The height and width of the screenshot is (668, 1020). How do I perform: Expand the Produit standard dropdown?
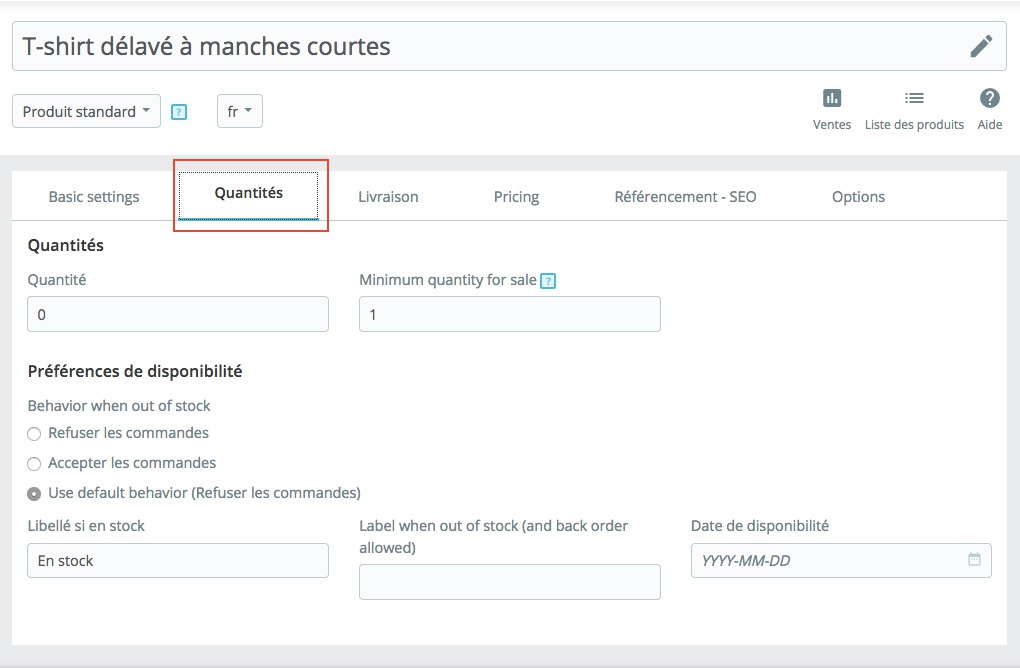86,111
